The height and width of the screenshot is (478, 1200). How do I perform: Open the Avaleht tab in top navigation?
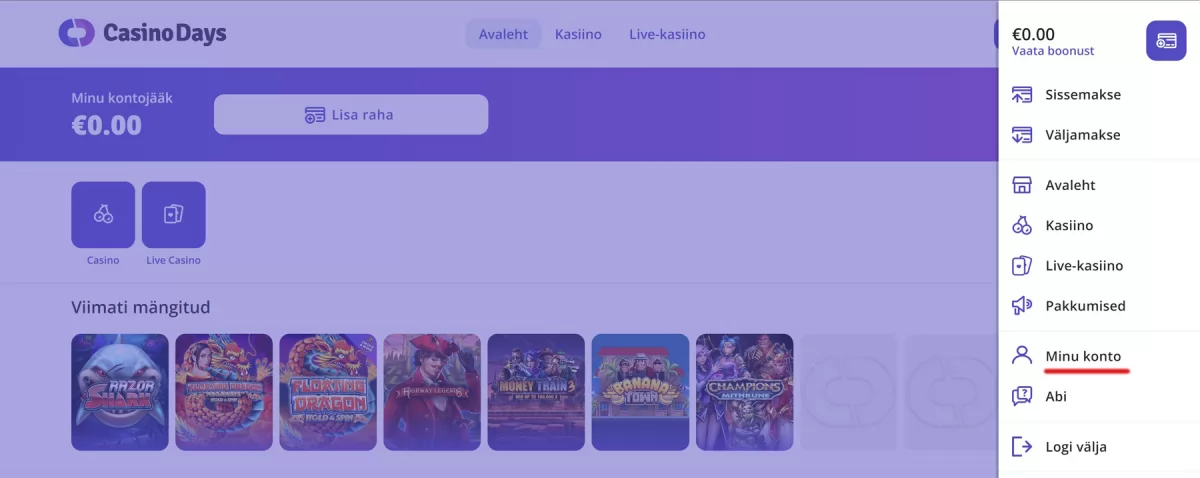[503, 34]
